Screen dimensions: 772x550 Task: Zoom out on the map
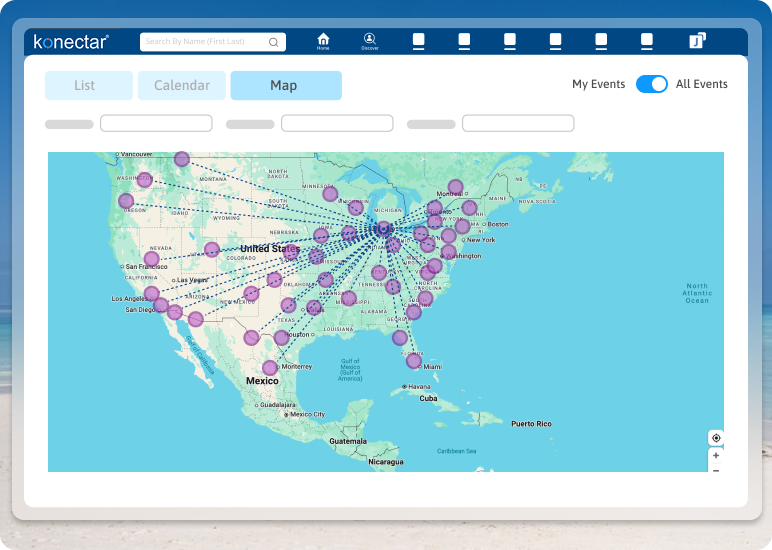[716, 469]
